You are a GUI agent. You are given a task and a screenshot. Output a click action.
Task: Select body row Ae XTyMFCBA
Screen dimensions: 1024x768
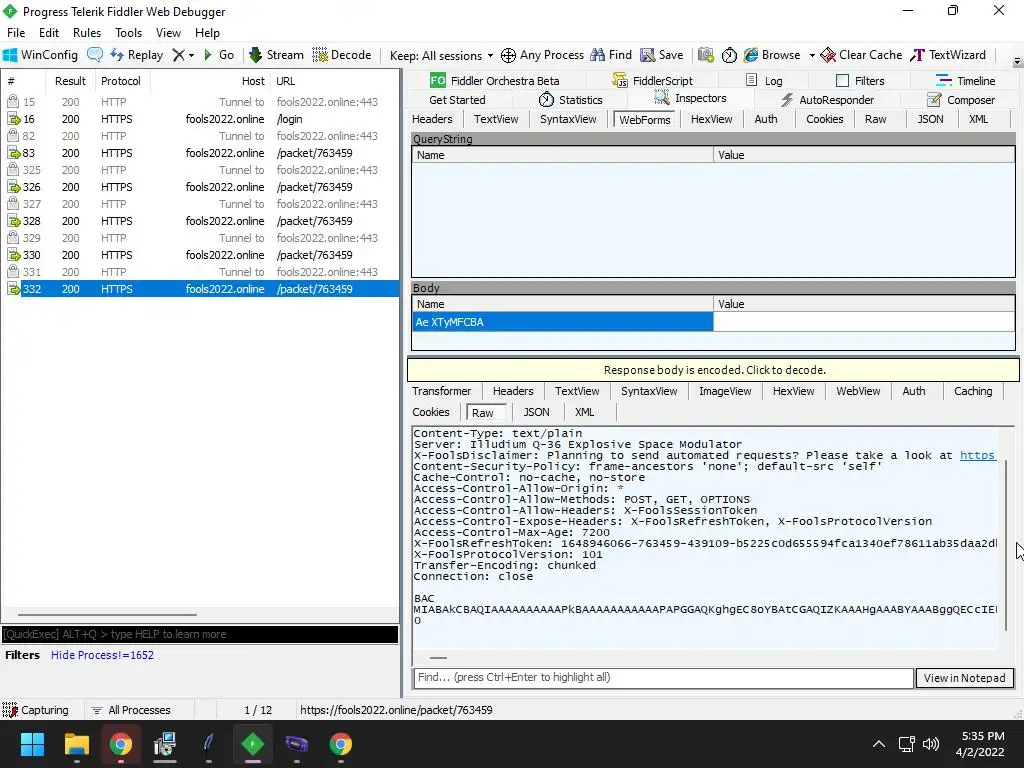pos(562,322)
